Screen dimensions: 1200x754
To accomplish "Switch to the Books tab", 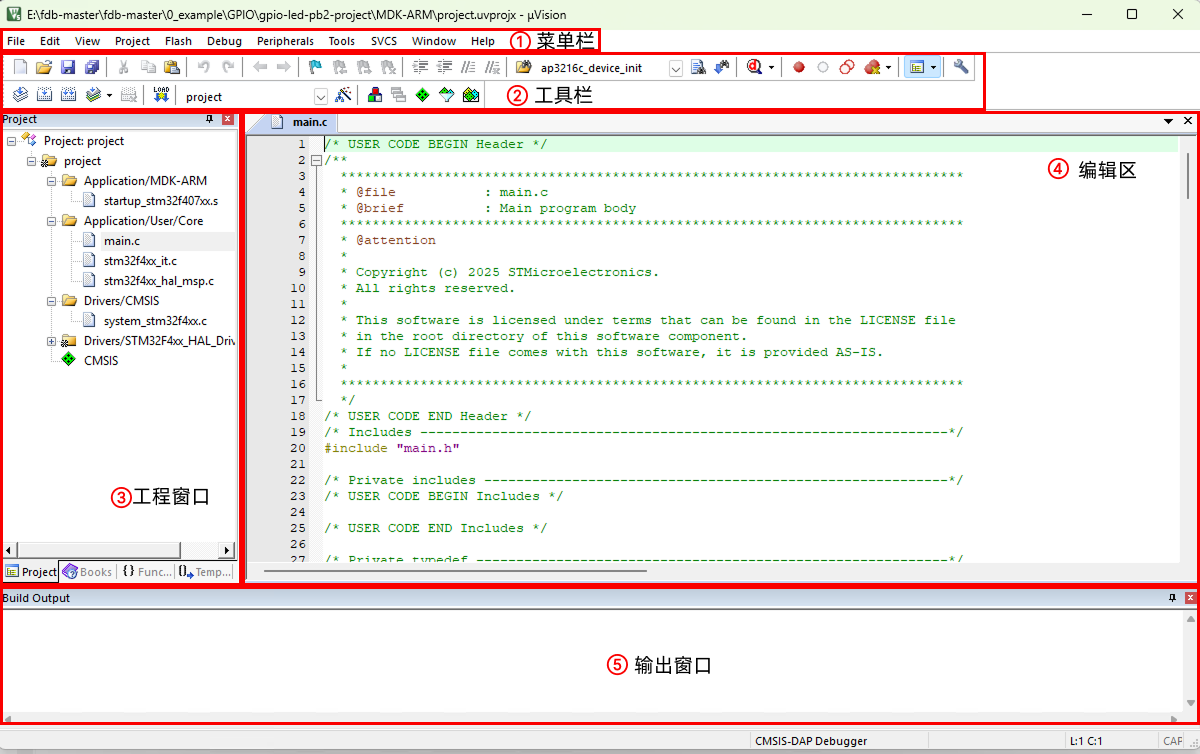I will tap(87, 572).
